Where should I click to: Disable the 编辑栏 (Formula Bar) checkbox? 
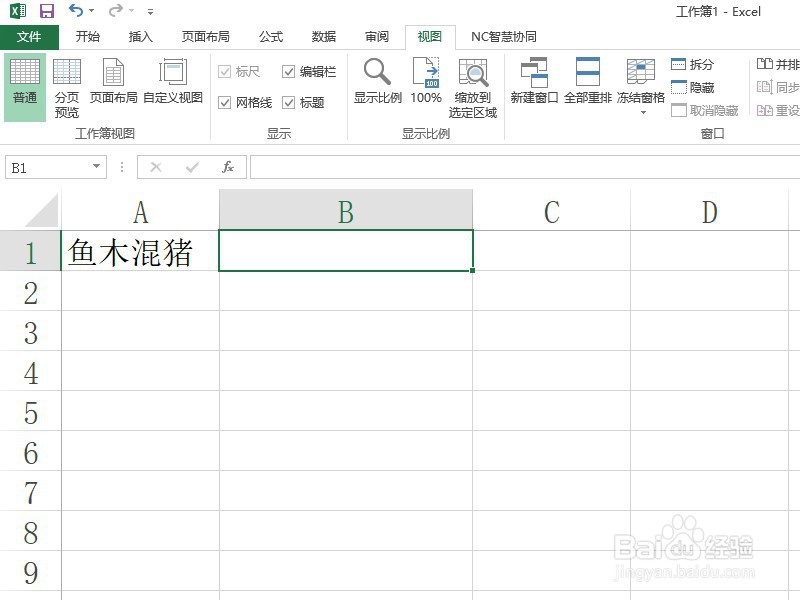pos(288,71)
